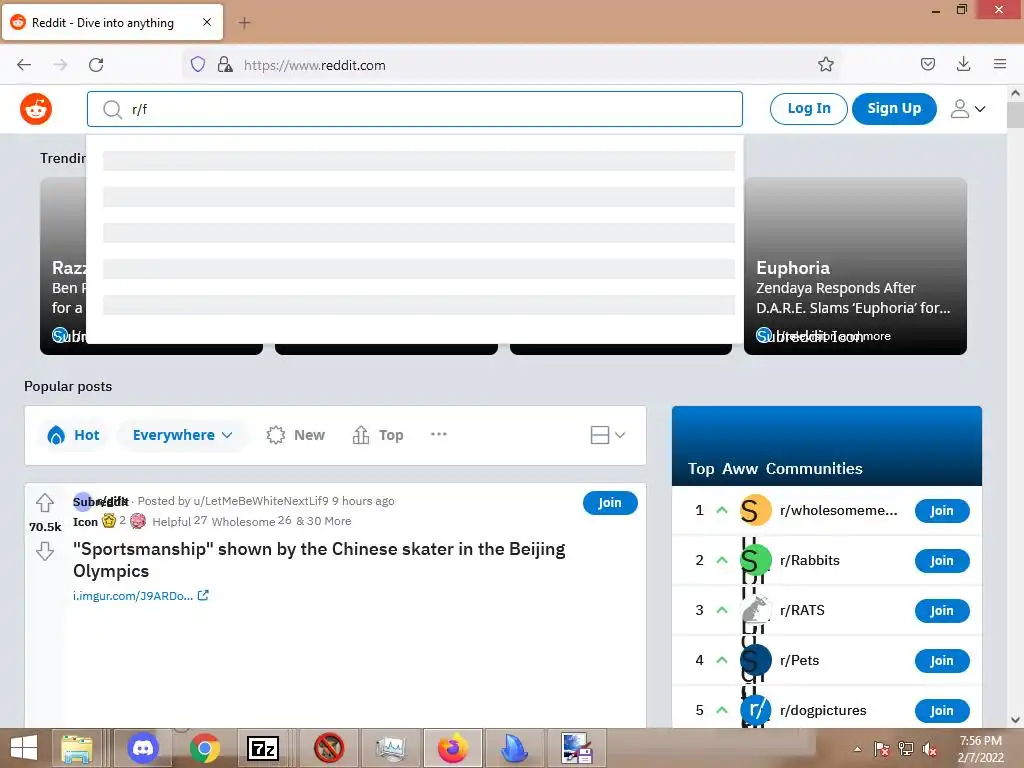Join the r/Pets community

[942, 660]
